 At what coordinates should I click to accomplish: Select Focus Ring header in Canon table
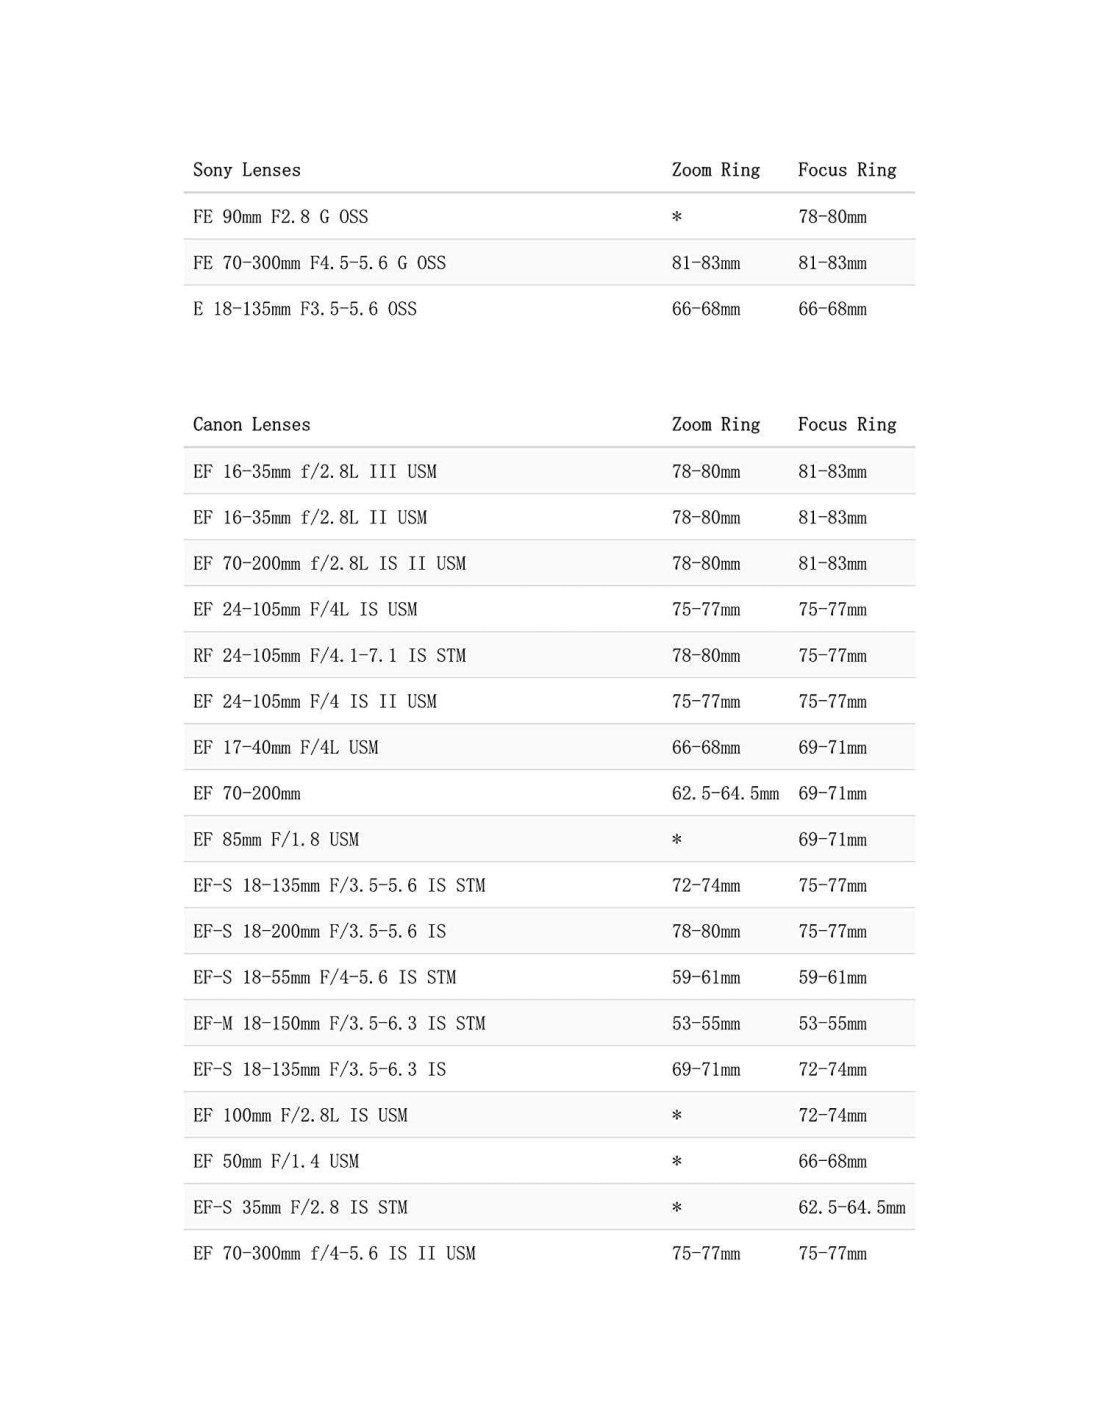pyautogui.click(x=847, y=424)
